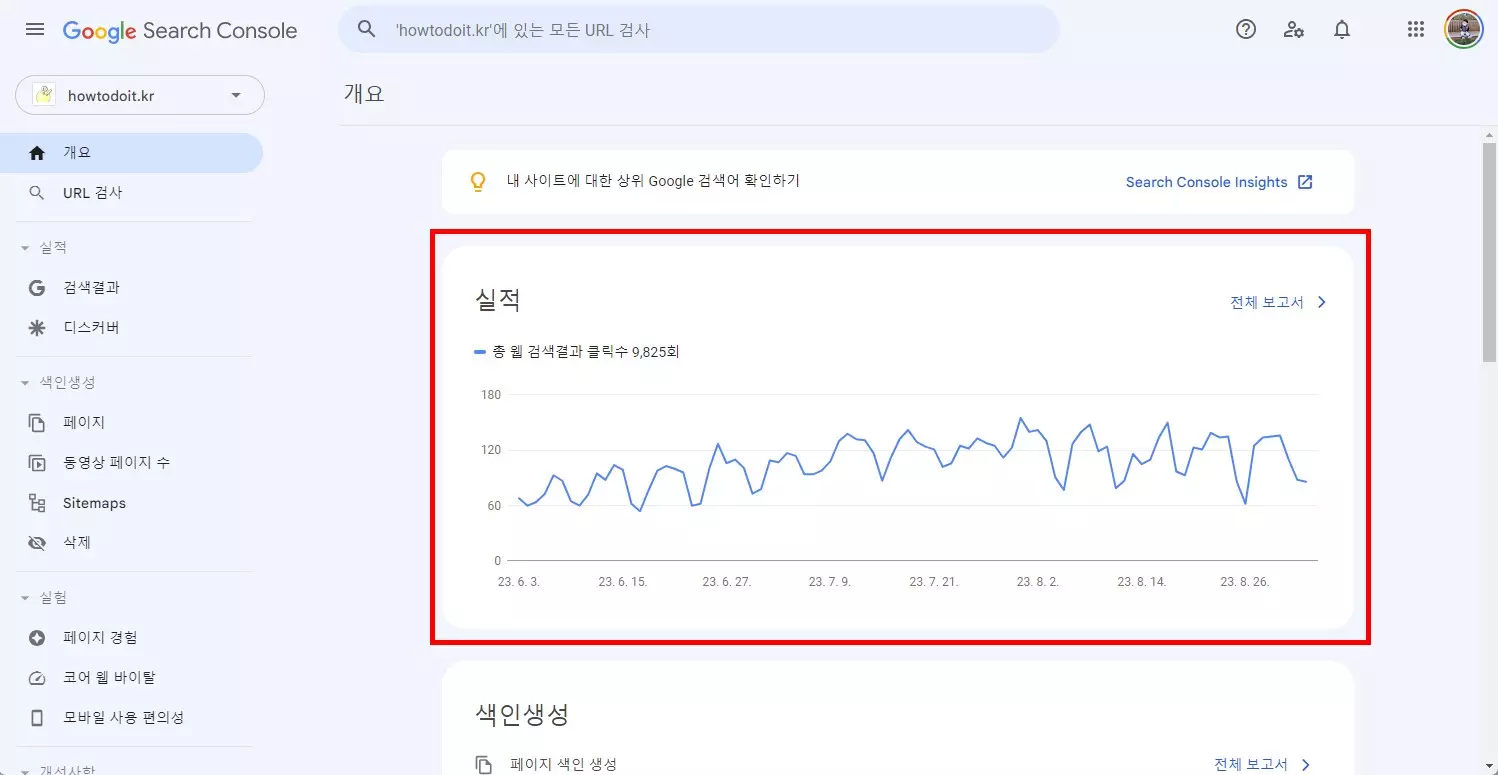
Task: Collapse the 실적 sidebar section
Action: pyautogui.click(x=24, y=247)
